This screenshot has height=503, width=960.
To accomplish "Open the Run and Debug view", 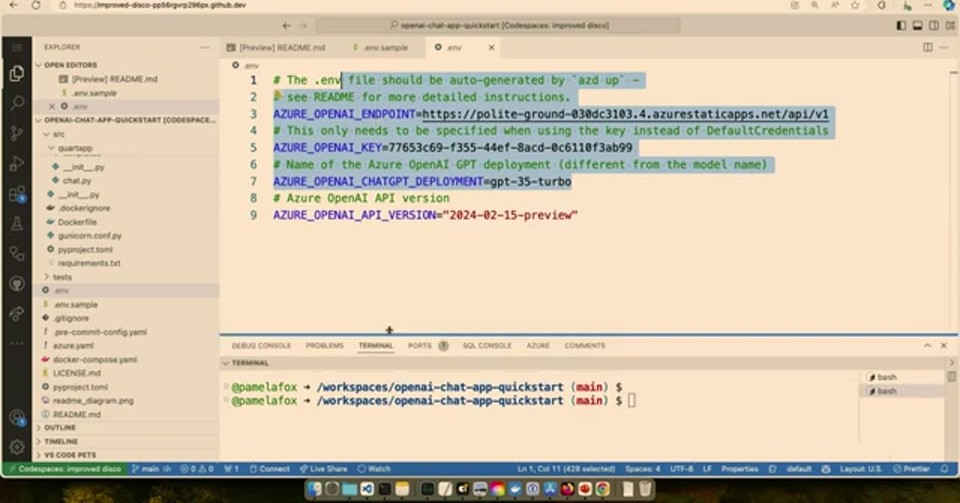I will coord(17,163).
